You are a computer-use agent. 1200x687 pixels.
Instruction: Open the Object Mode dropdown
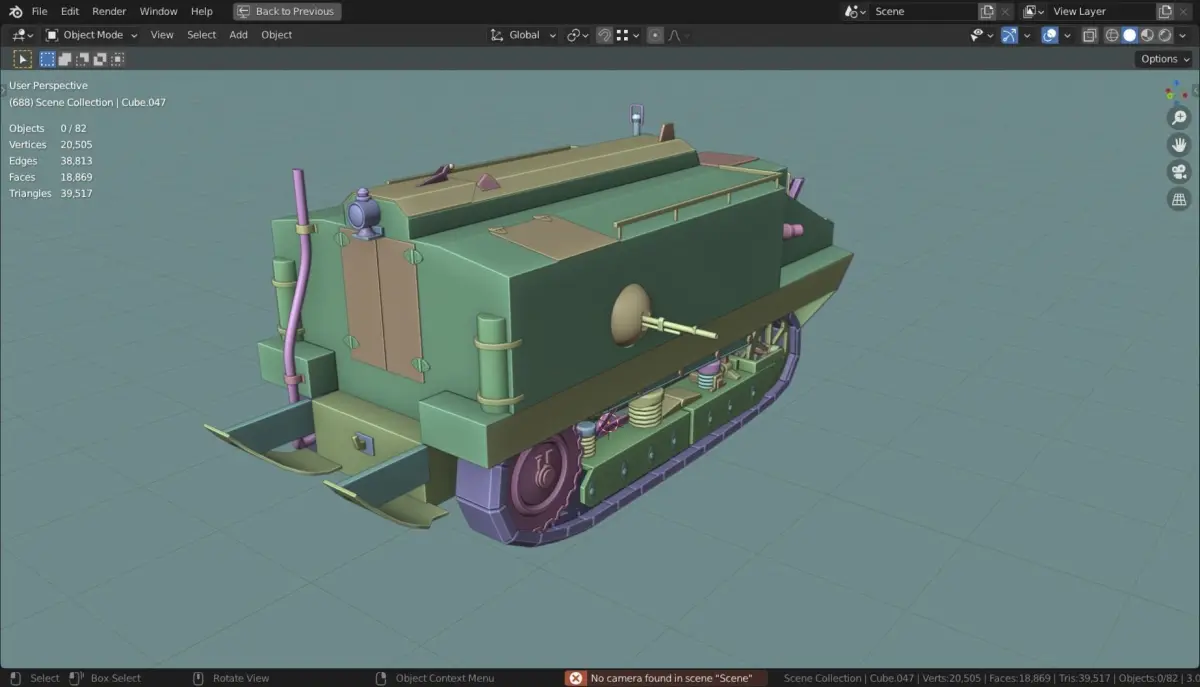(x=91, y=35)
